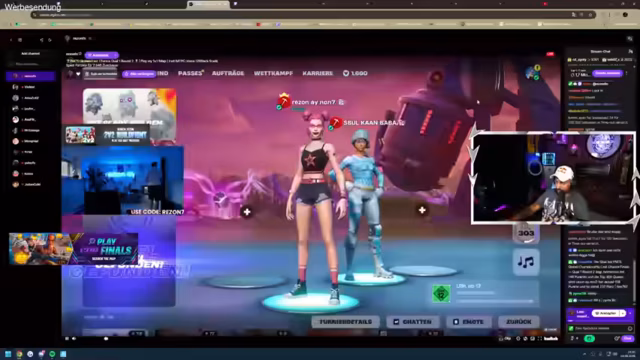Expand the arrow on chat Aneignen button
Screen dimensions: 640x360
622,313
